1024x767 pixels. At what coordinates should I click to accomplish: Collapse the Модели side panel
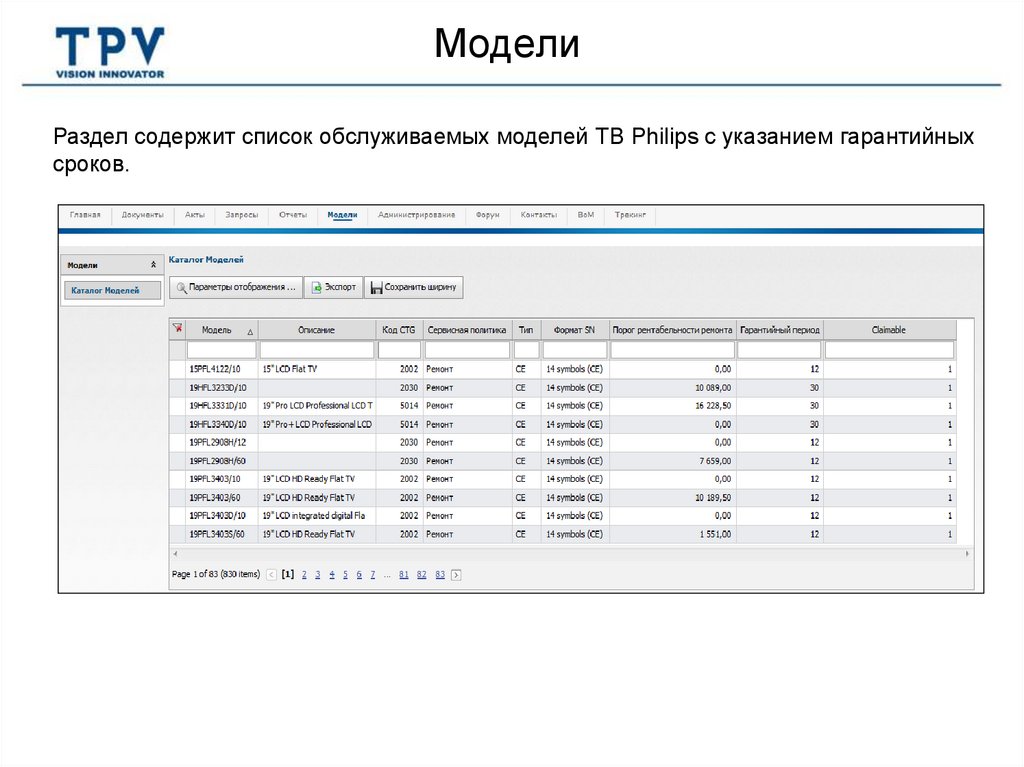(153, 265)
